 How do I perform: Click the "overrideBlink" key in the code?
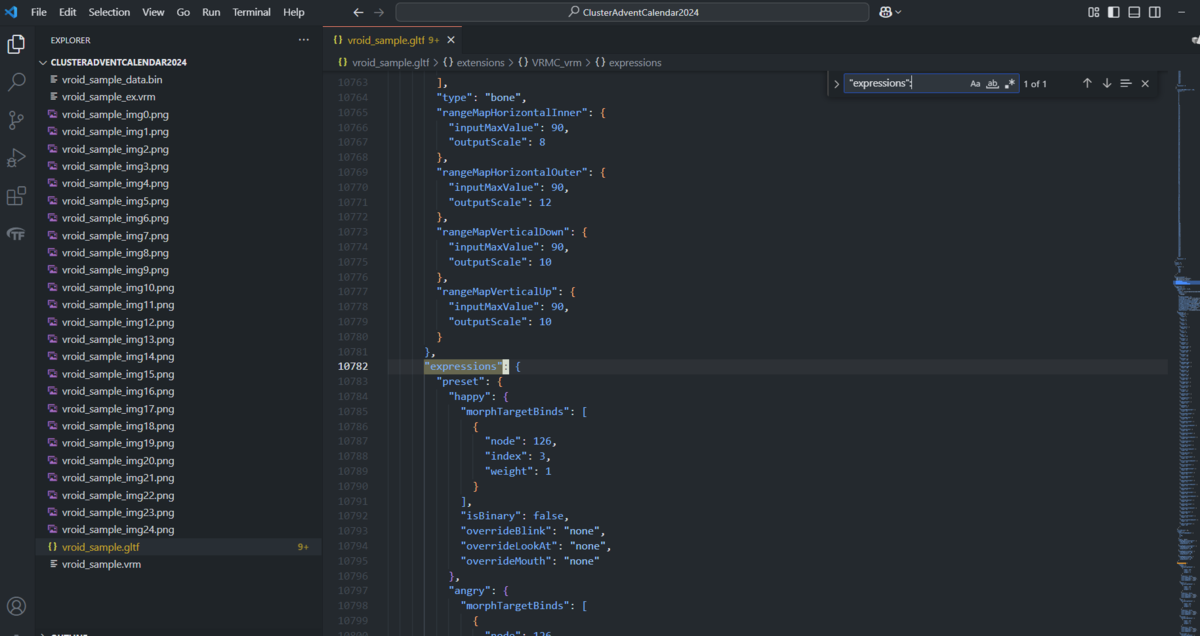tap(506, 530)
